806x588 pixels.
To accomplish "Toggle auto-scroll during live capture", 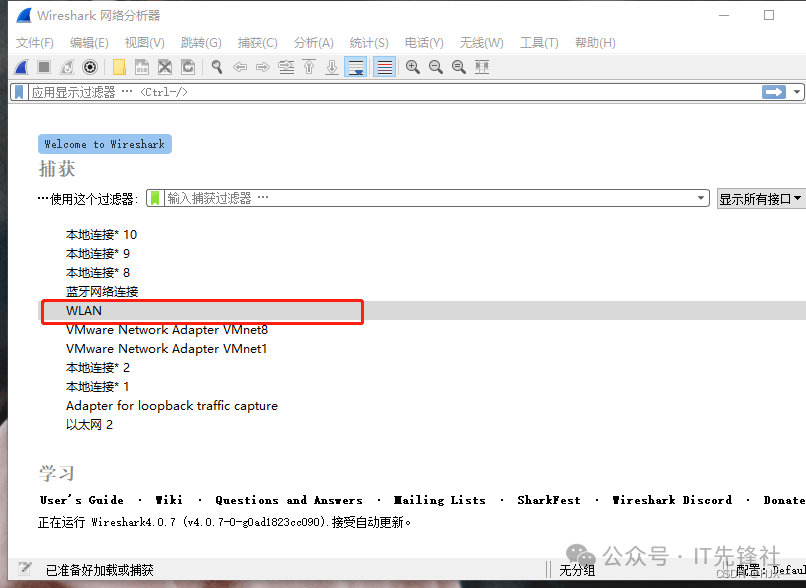I will 355,67.
